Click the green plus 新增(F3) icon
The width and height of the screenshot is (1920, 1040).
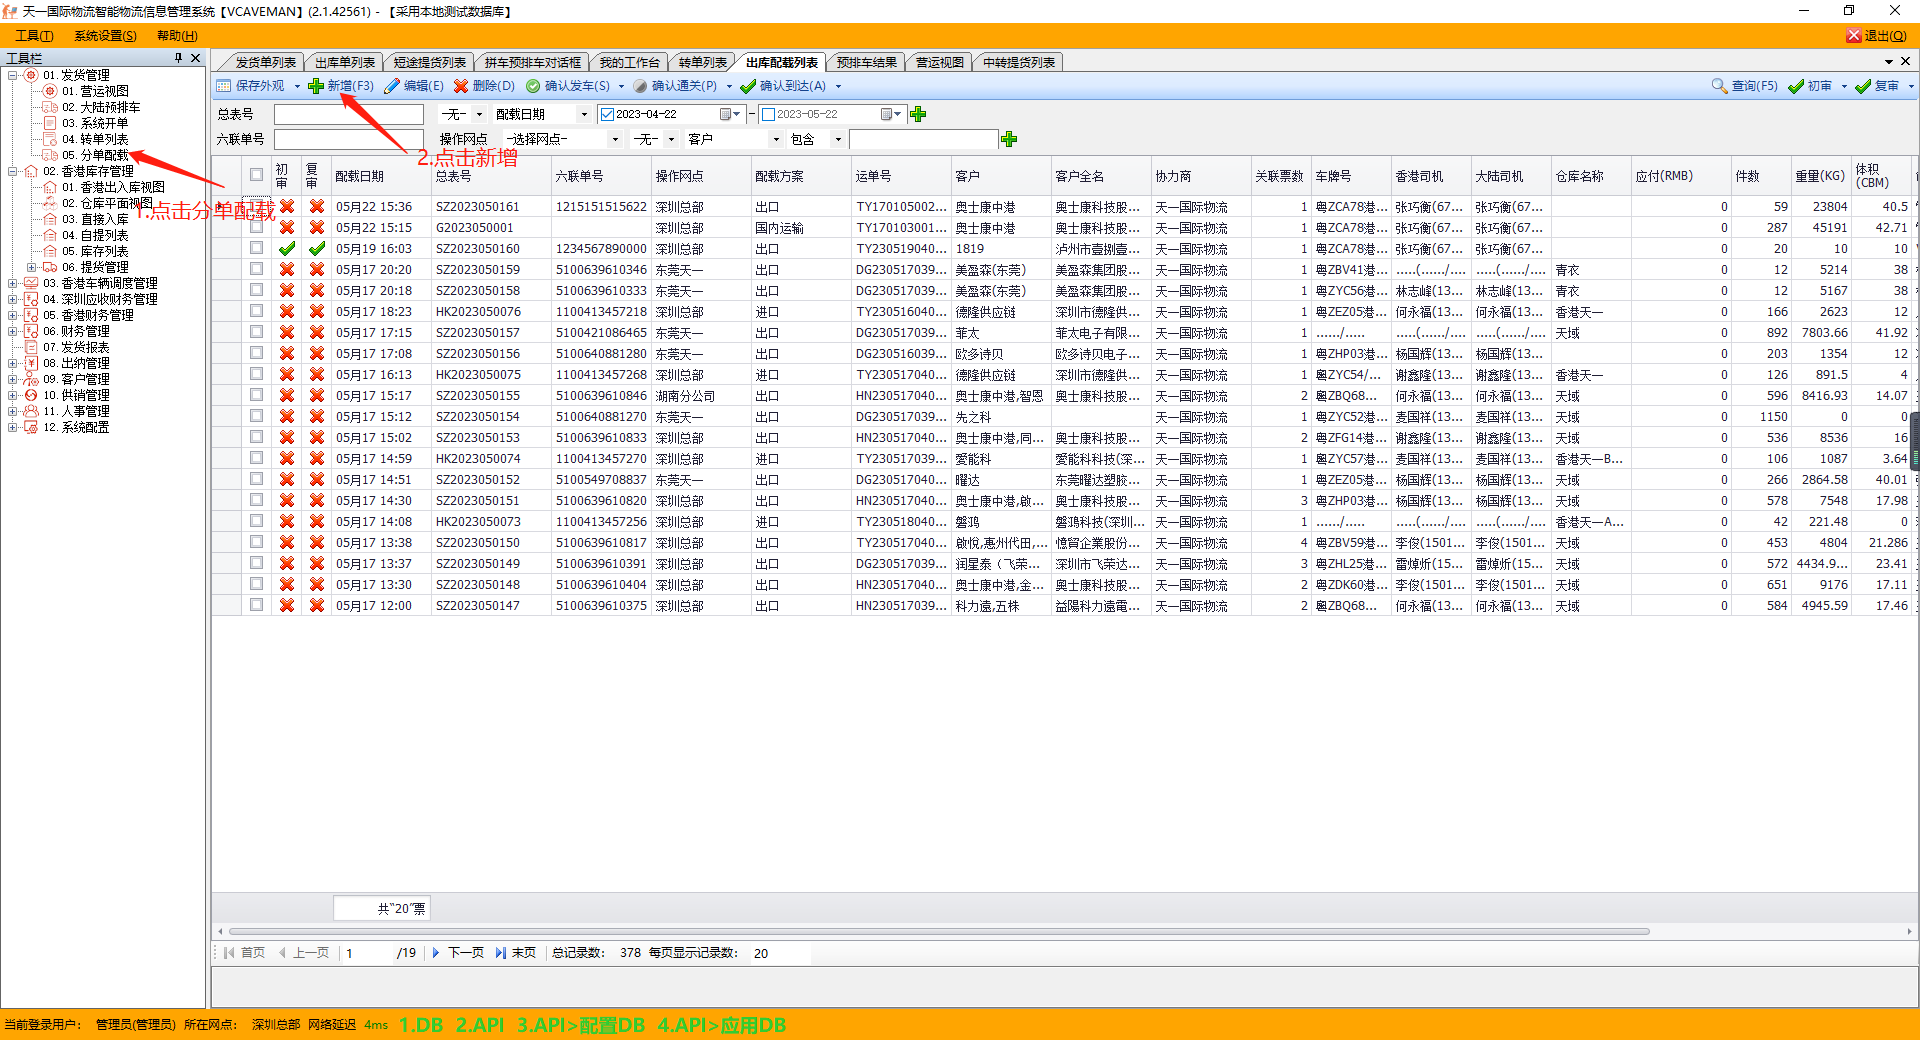point(316,86)
